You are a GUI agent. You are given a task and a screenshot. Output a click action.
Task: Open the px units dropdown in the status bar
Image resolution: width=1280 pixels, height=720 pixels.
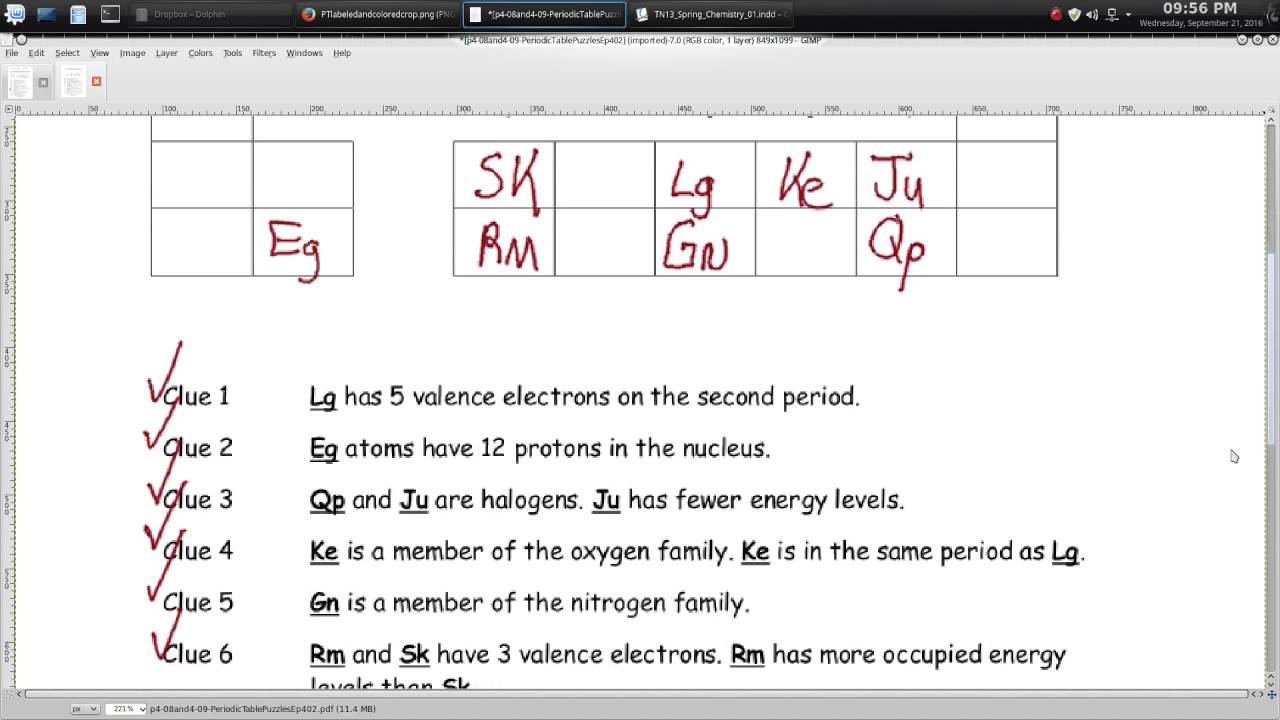(83, 707)
